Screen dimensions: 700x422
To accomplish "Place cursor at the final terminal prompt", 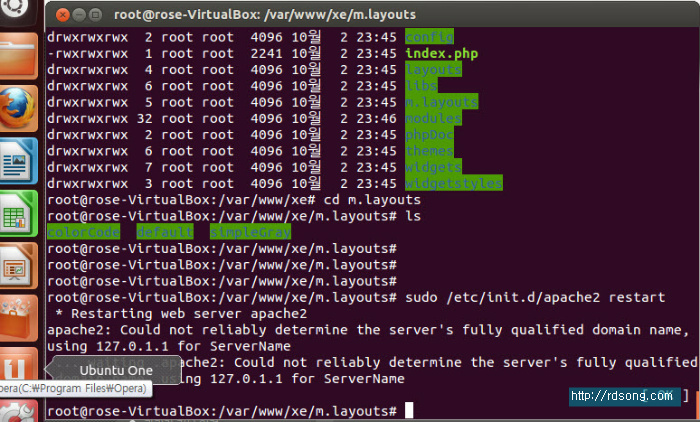I will point(408,410).
